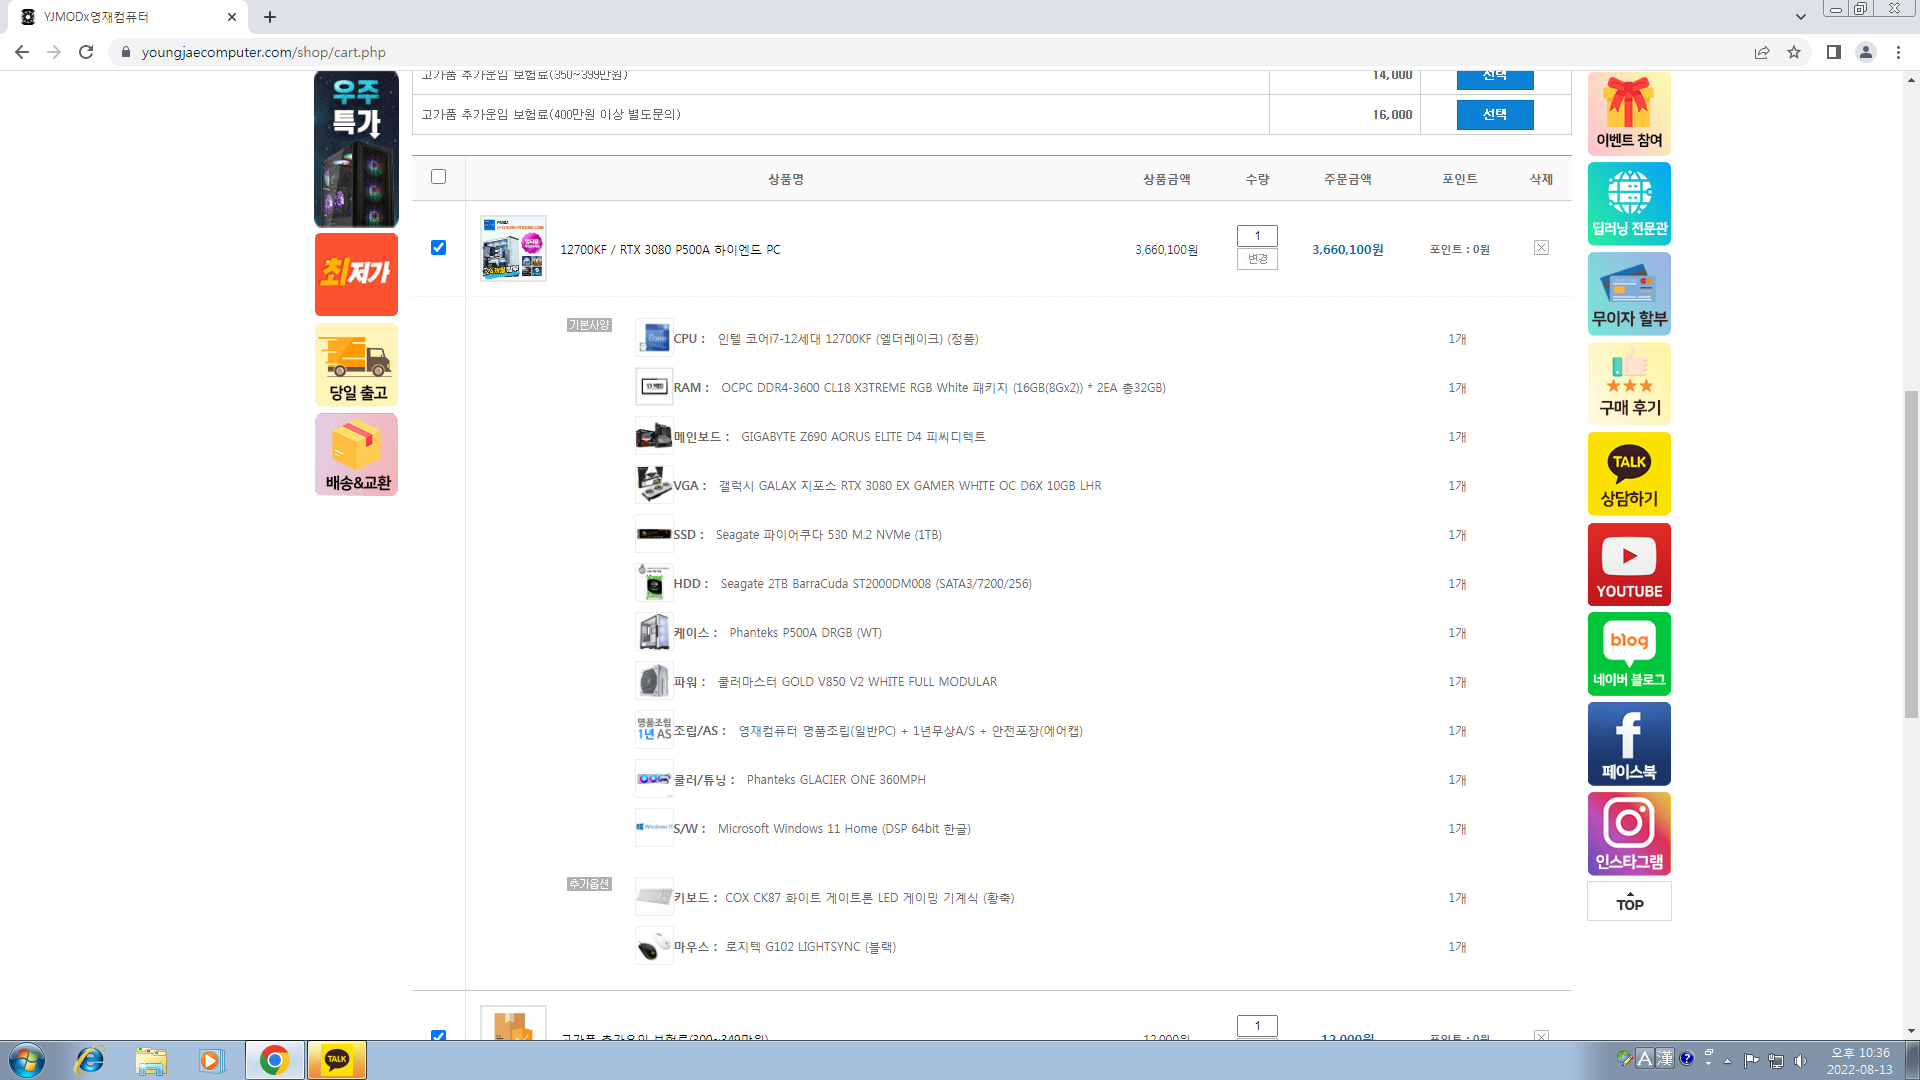
Task: Reload the page
Action: click(x=86, y=52)
